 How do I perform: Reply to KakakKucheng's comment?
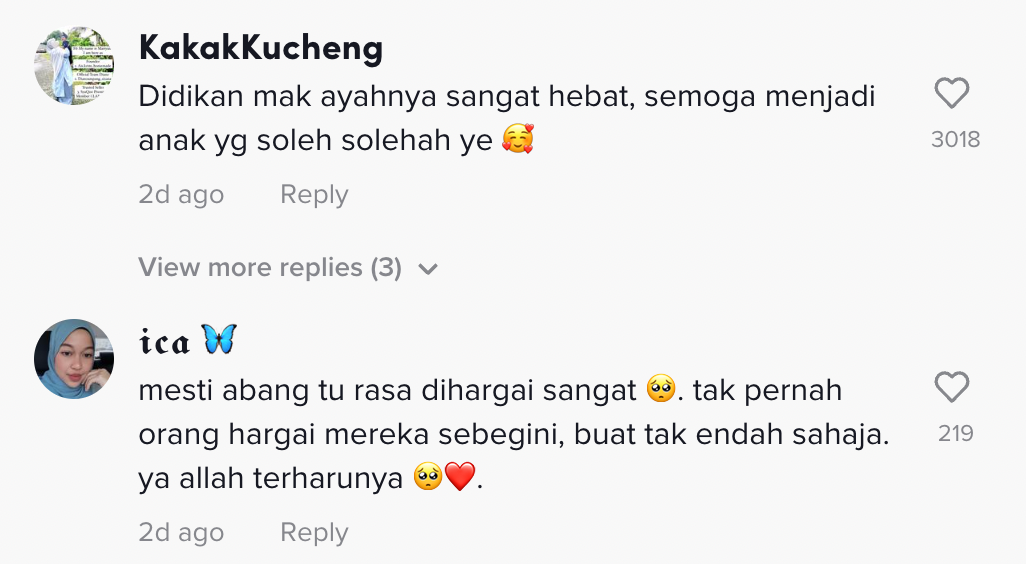click(314, 194)
